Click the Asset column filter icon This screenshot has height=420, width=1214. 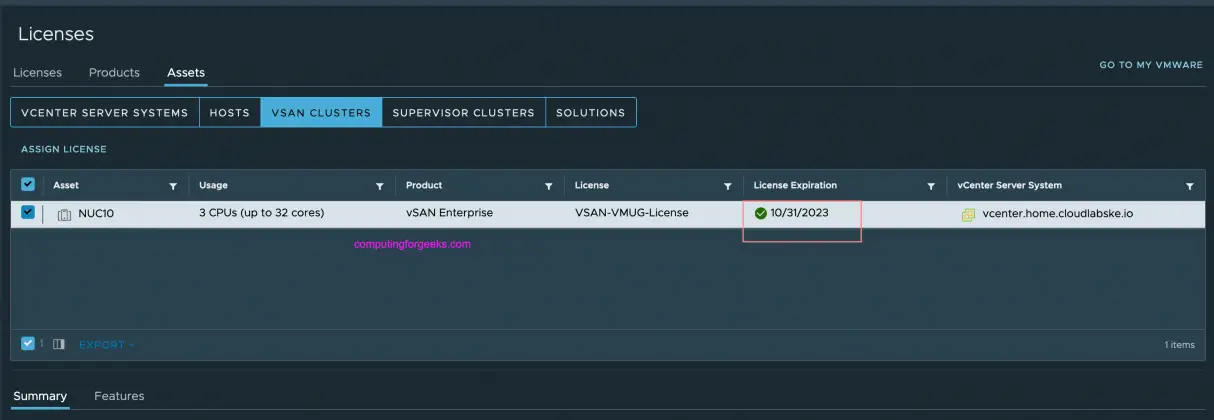coord(173,186)
